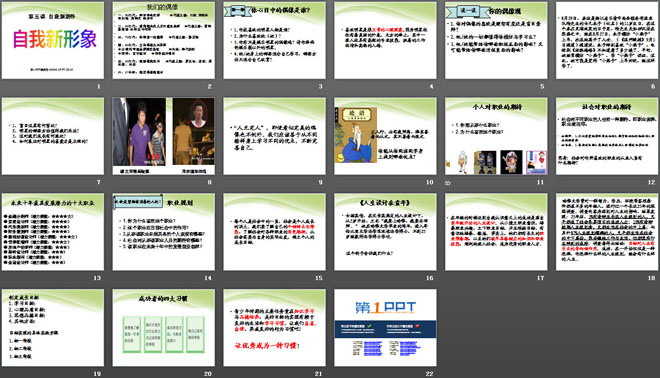This screenshot has width=660, height=378.
Task: Select slide 1 titled 自我新形象
Action: pyautogui.click(x=53, y=40)
